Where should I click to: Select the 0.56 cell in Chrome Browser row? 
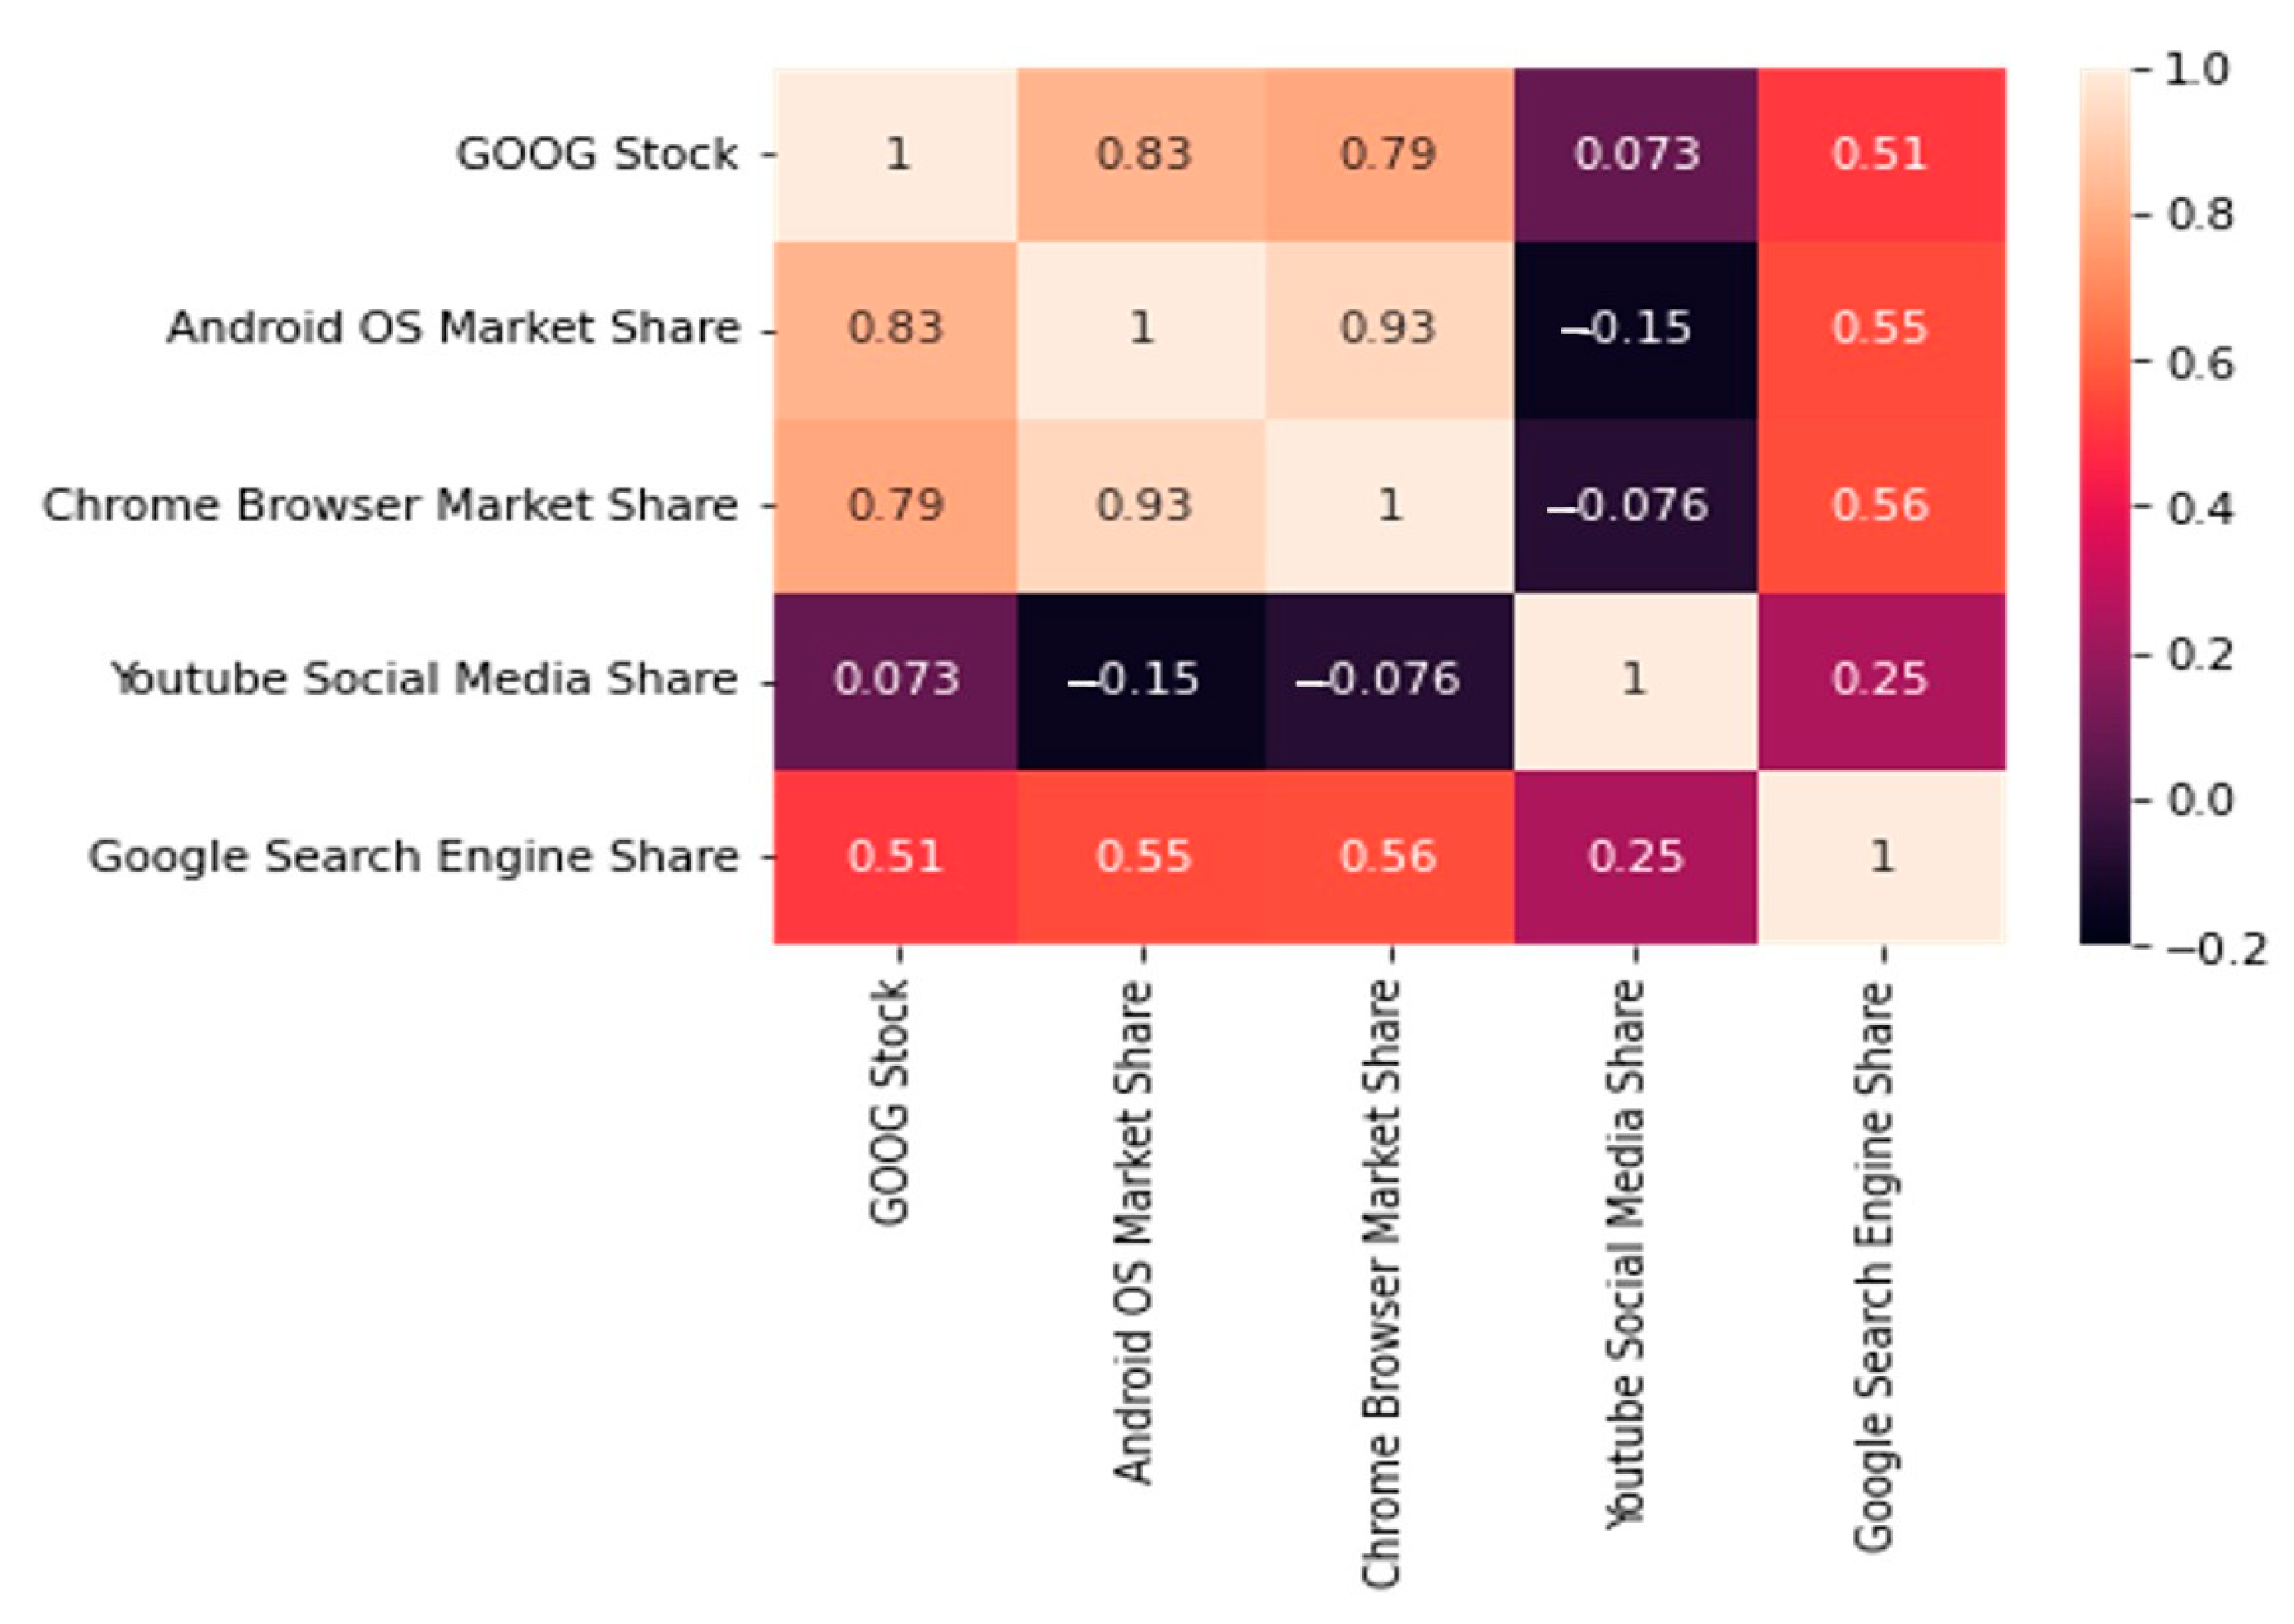(1880, 506)
